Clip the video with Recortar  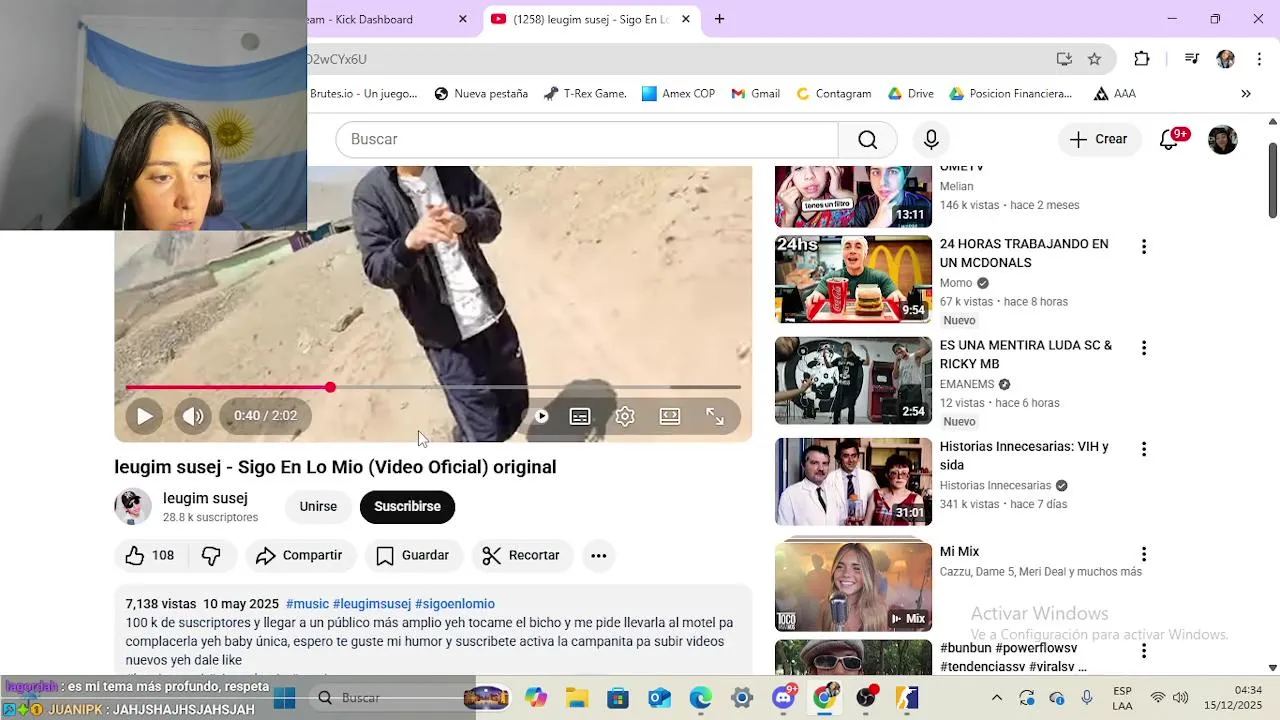coord(522,555)
